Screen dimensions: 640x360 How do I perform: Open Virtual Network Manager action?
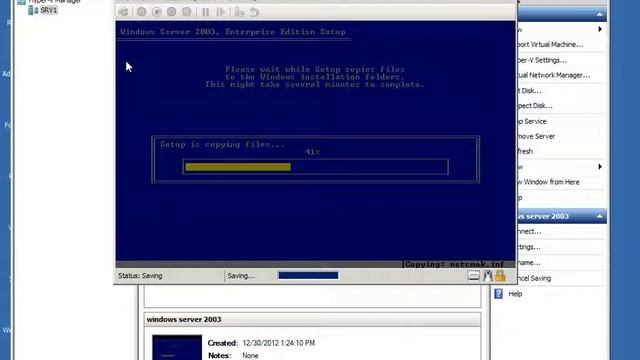[553, 75]
